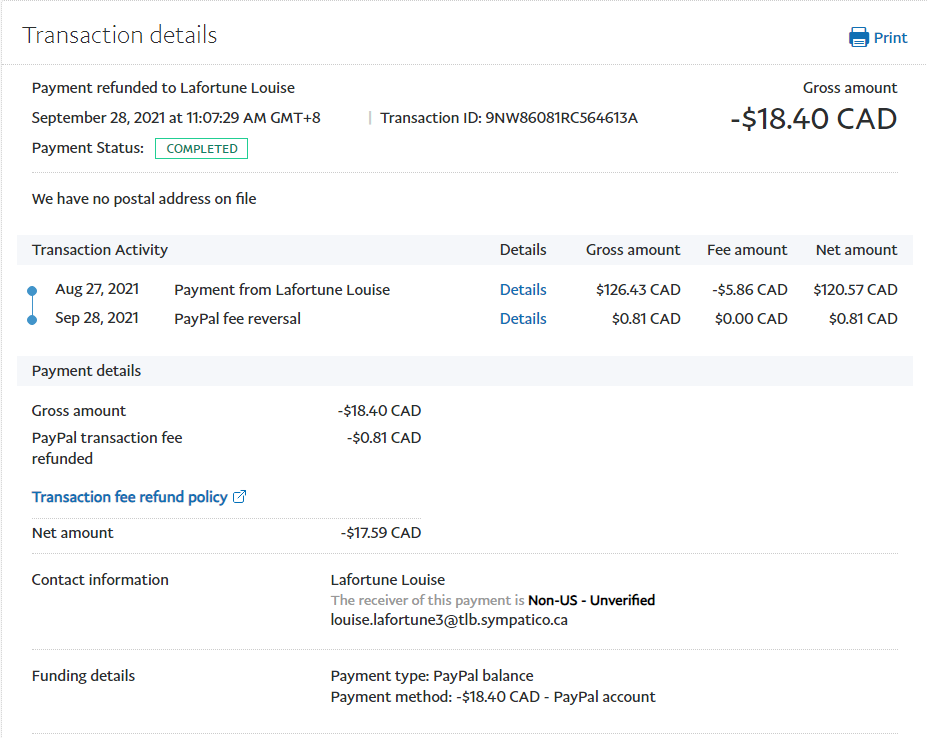Click the Payment details section header
The image size is (927, 738).
(86, 371)
